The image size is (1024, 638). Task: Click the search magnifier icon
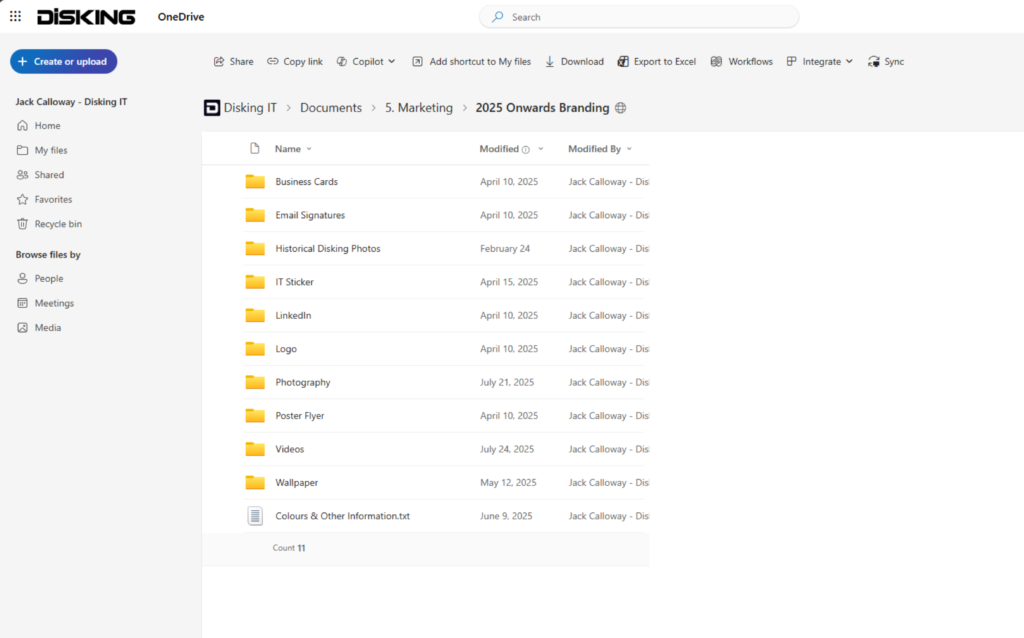(498, 17)
